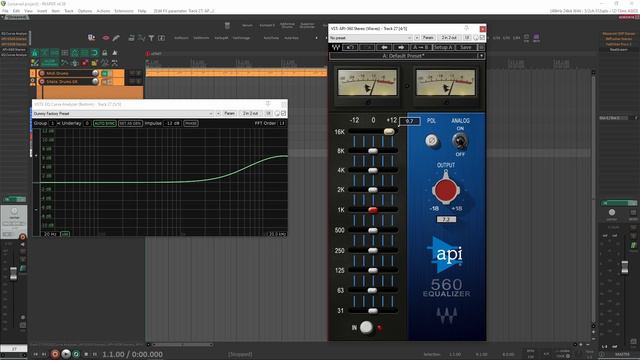Go to start of project in transport
This screenshot has width=640, height=360.
[36, 354]
